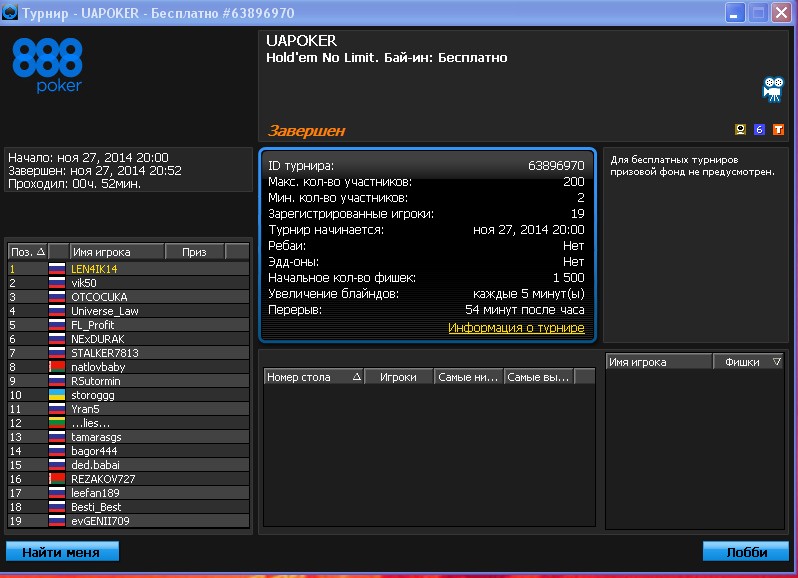Viewport: 798px width, 578px height.
Task: Sort by the Приз column header
Action: tap(194, 252)
